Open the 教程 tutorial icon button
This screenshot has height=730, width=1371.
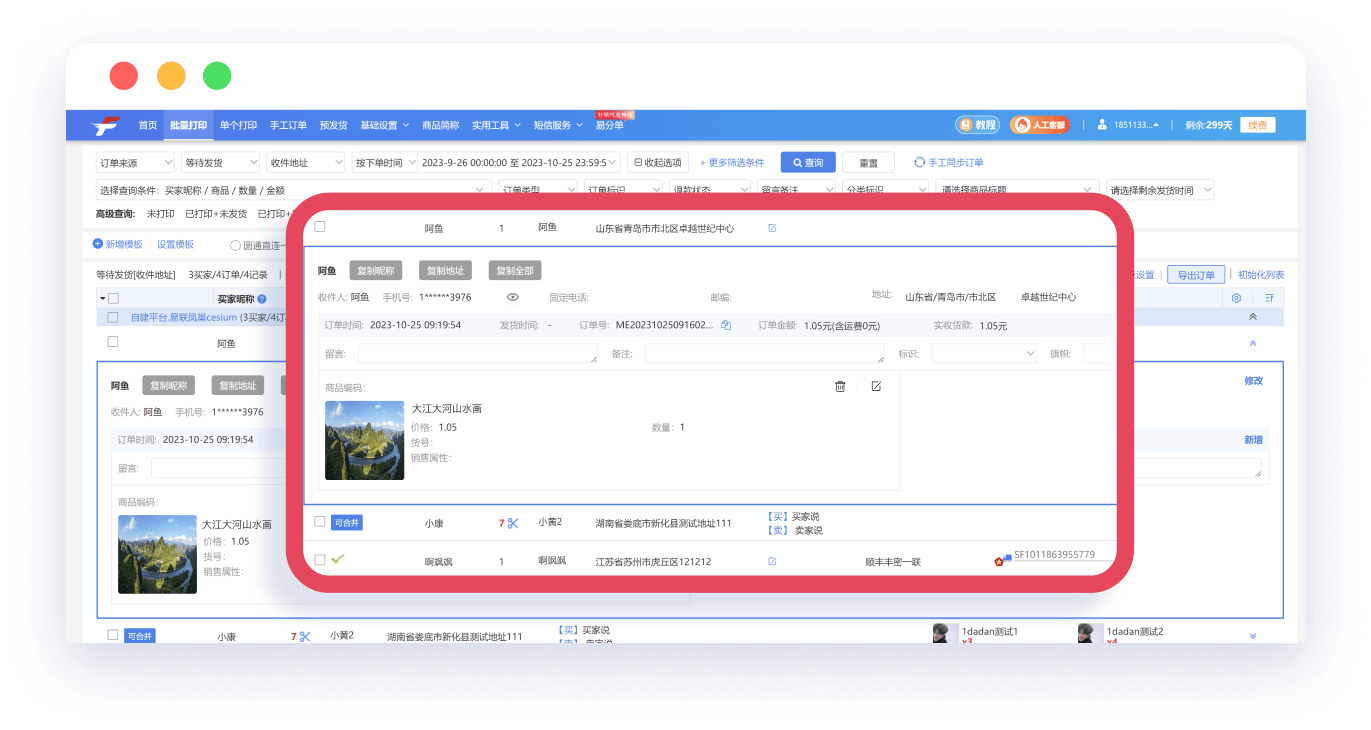point(976,125)
